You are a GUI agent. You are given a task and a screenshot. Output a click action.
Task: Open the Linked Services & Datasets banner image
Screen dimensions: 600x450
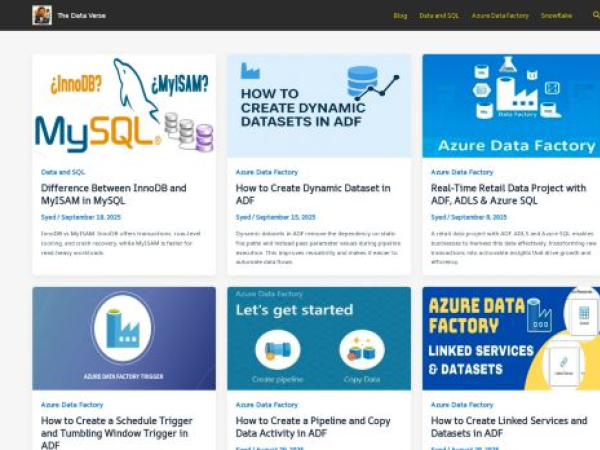(510, 338)
